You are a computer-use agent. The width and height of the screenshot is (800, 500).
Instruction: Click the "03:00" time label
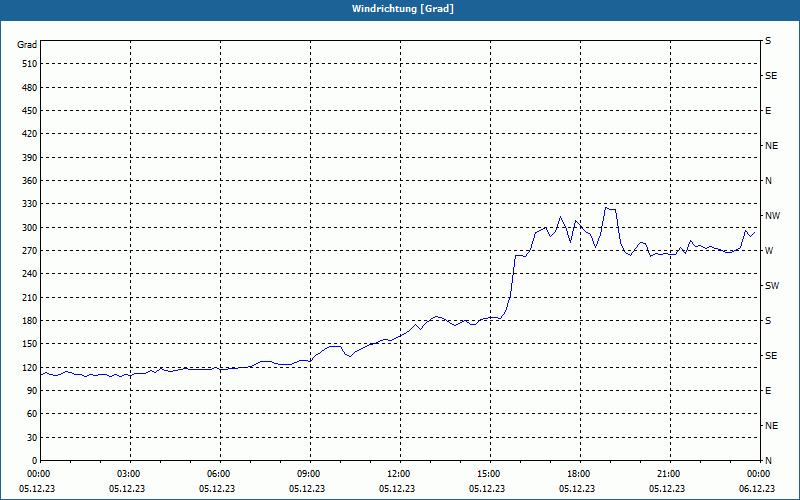128,474
